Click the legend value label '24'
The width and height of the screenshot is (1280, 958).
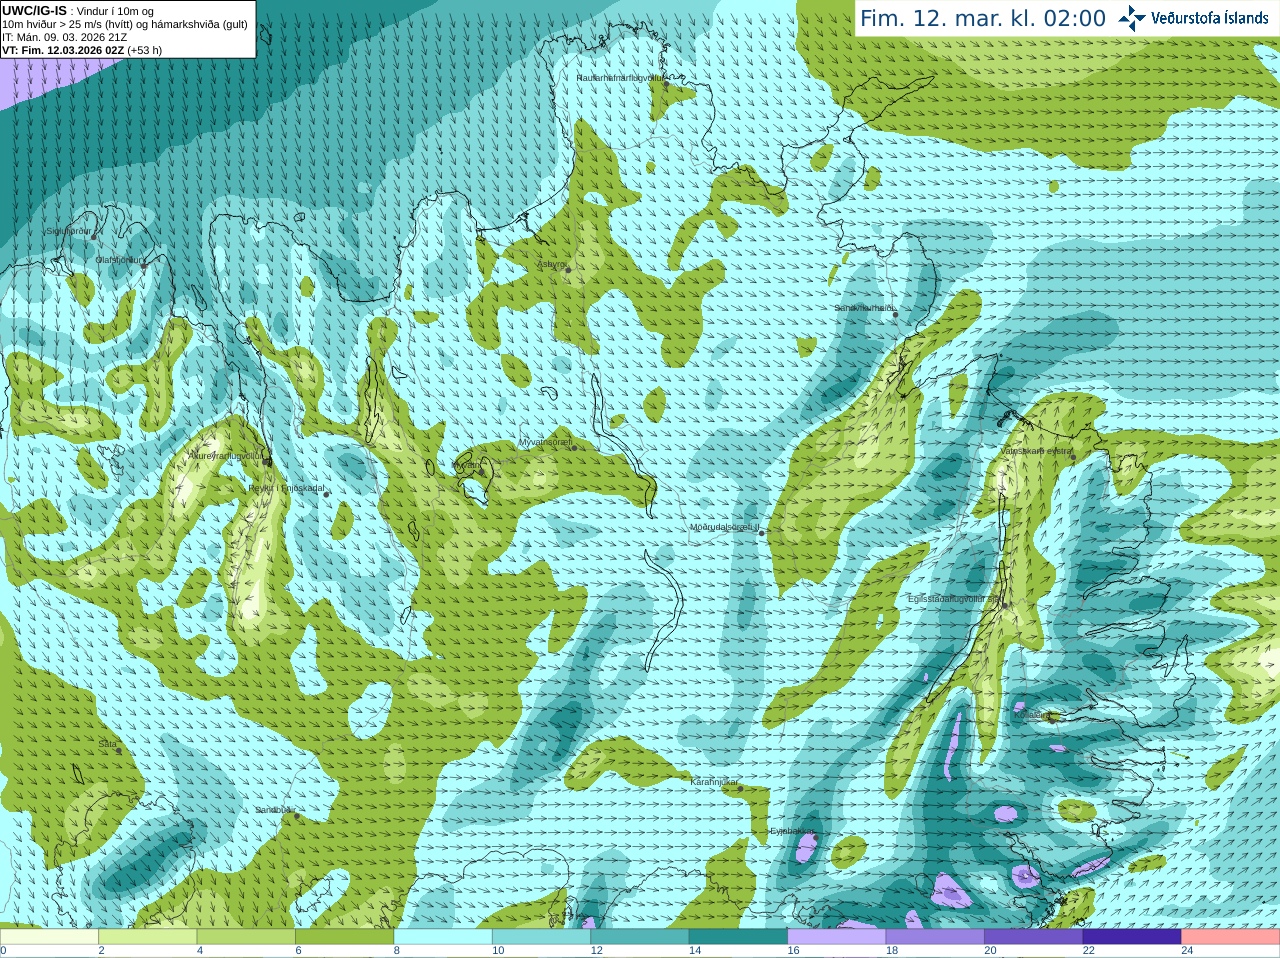pyautogui.click(x=1187, y=951)
